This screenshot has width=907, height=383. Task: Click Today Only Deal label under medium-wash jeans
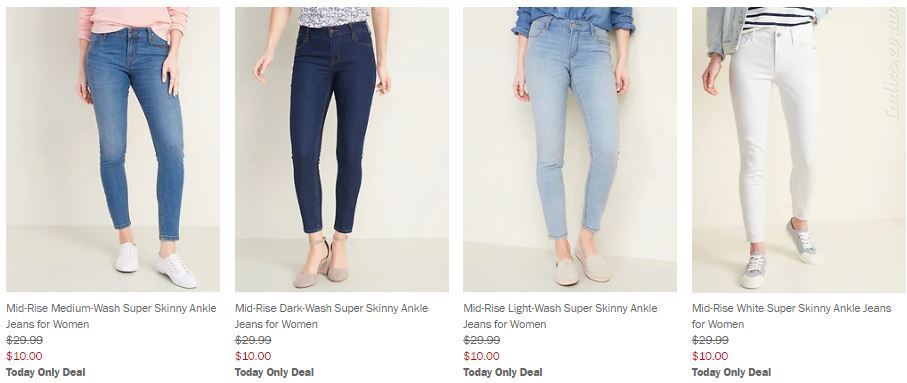click(x=46, y=372)
